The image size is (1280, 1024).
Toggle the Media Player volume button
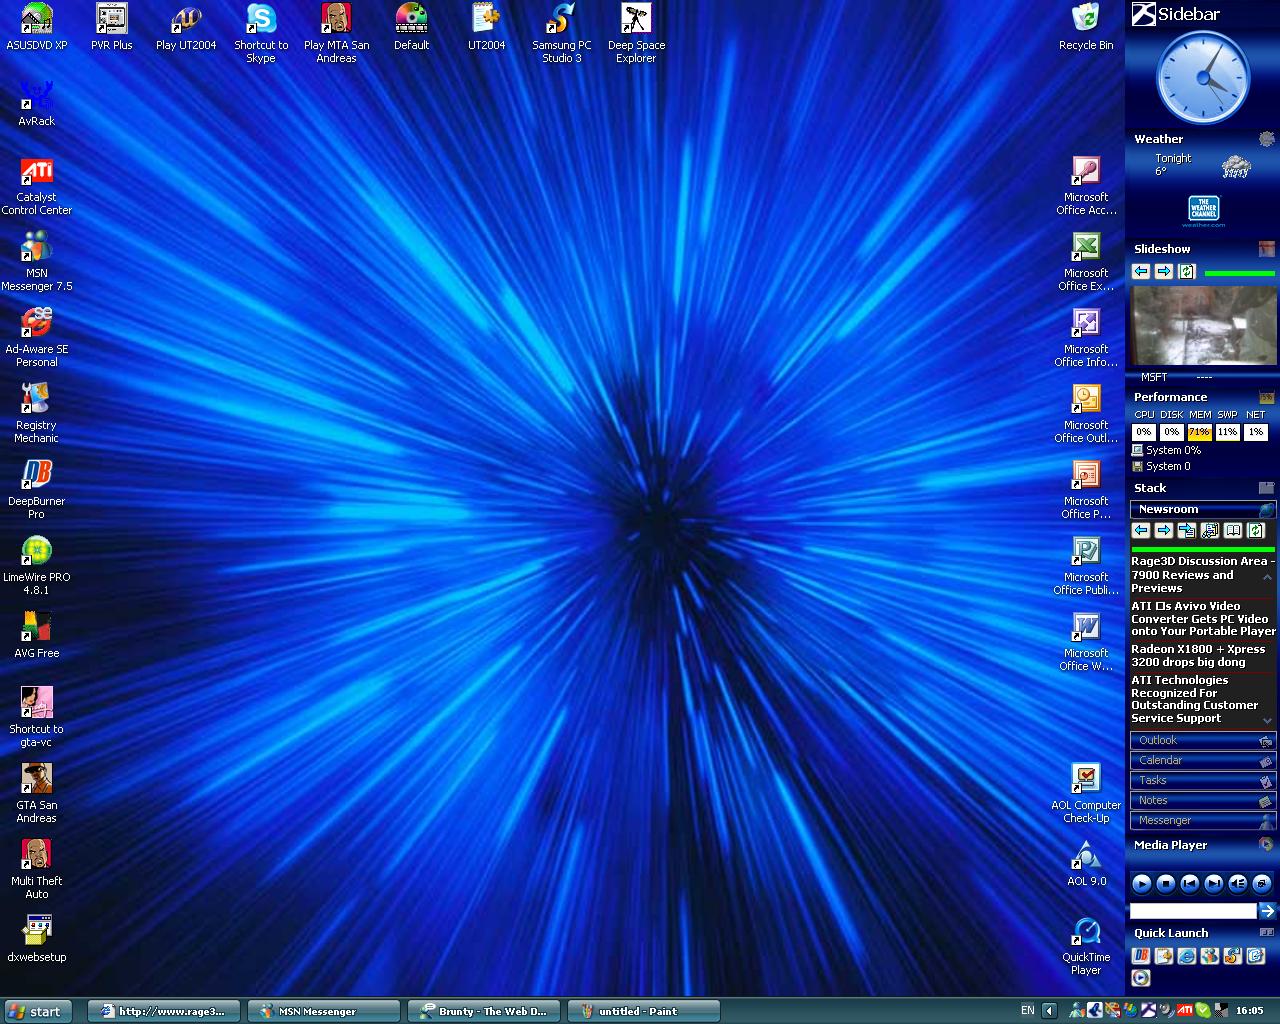click(1237, 883)
